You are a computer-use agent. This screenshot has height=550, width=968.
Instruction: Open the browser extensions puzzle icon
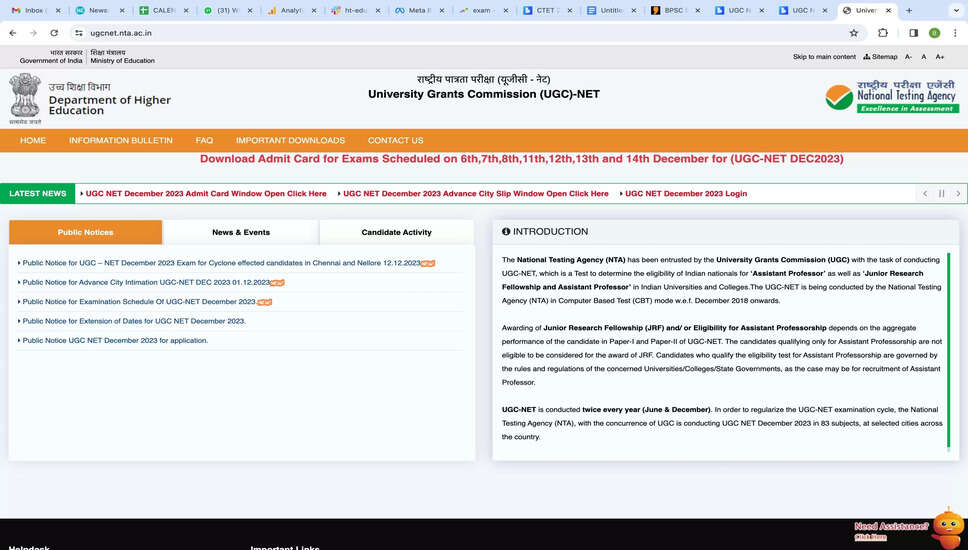tap(883, 33)
